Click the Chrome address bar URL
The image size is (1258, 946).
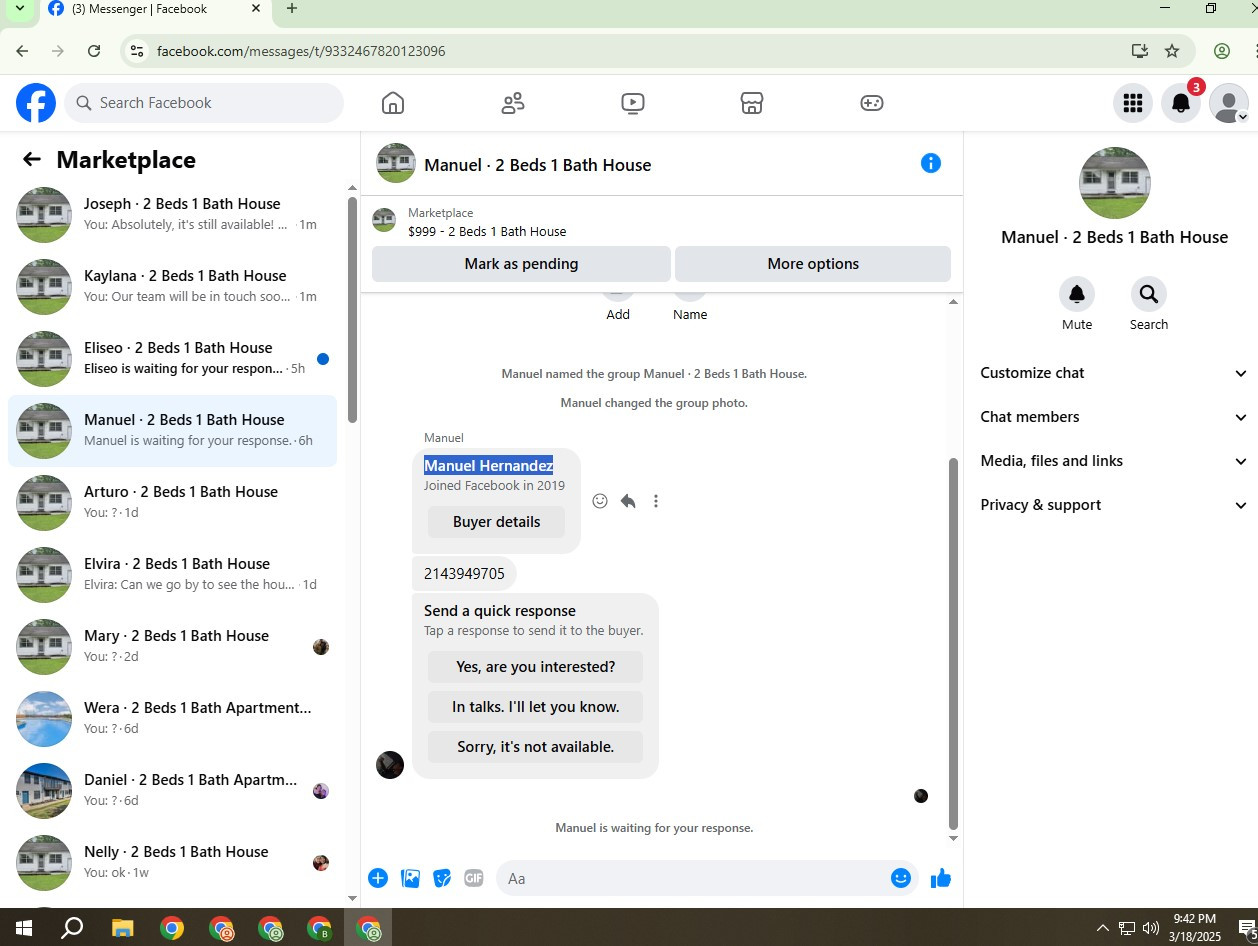301,51
